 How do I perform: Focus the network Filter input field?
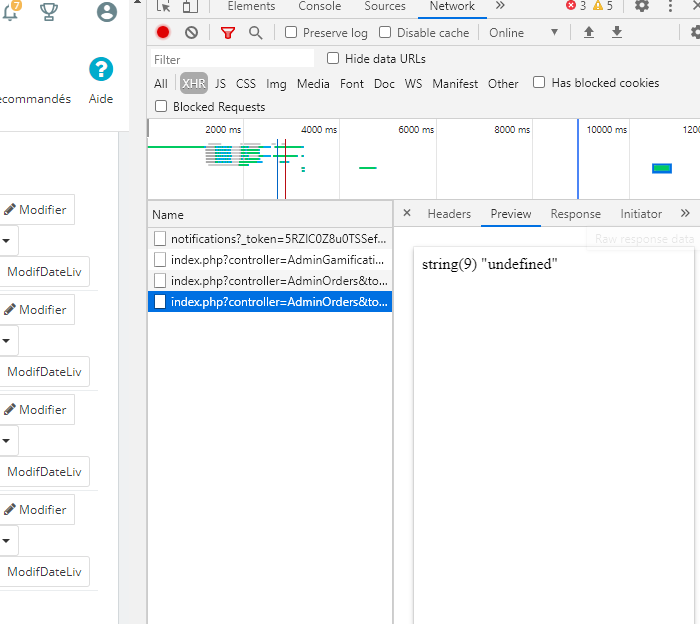(x=232, y=59)
